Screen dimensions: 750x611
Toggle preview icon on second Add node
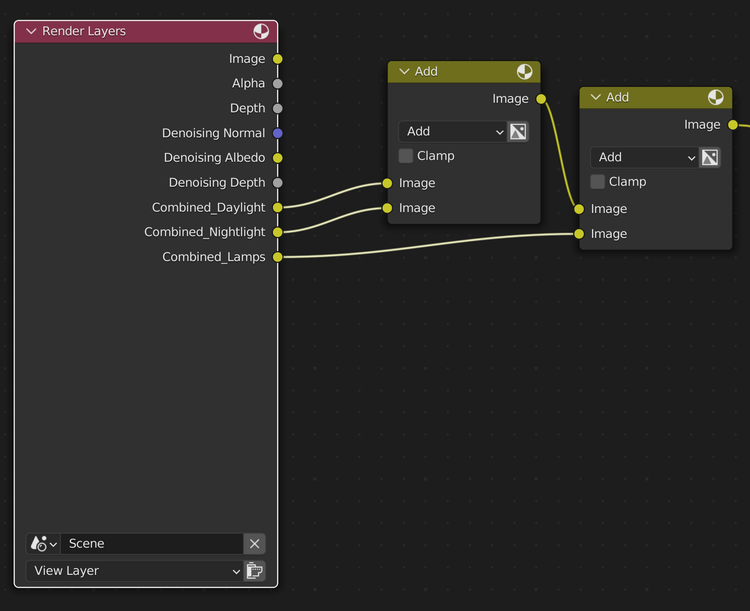(x=716, y=97)
